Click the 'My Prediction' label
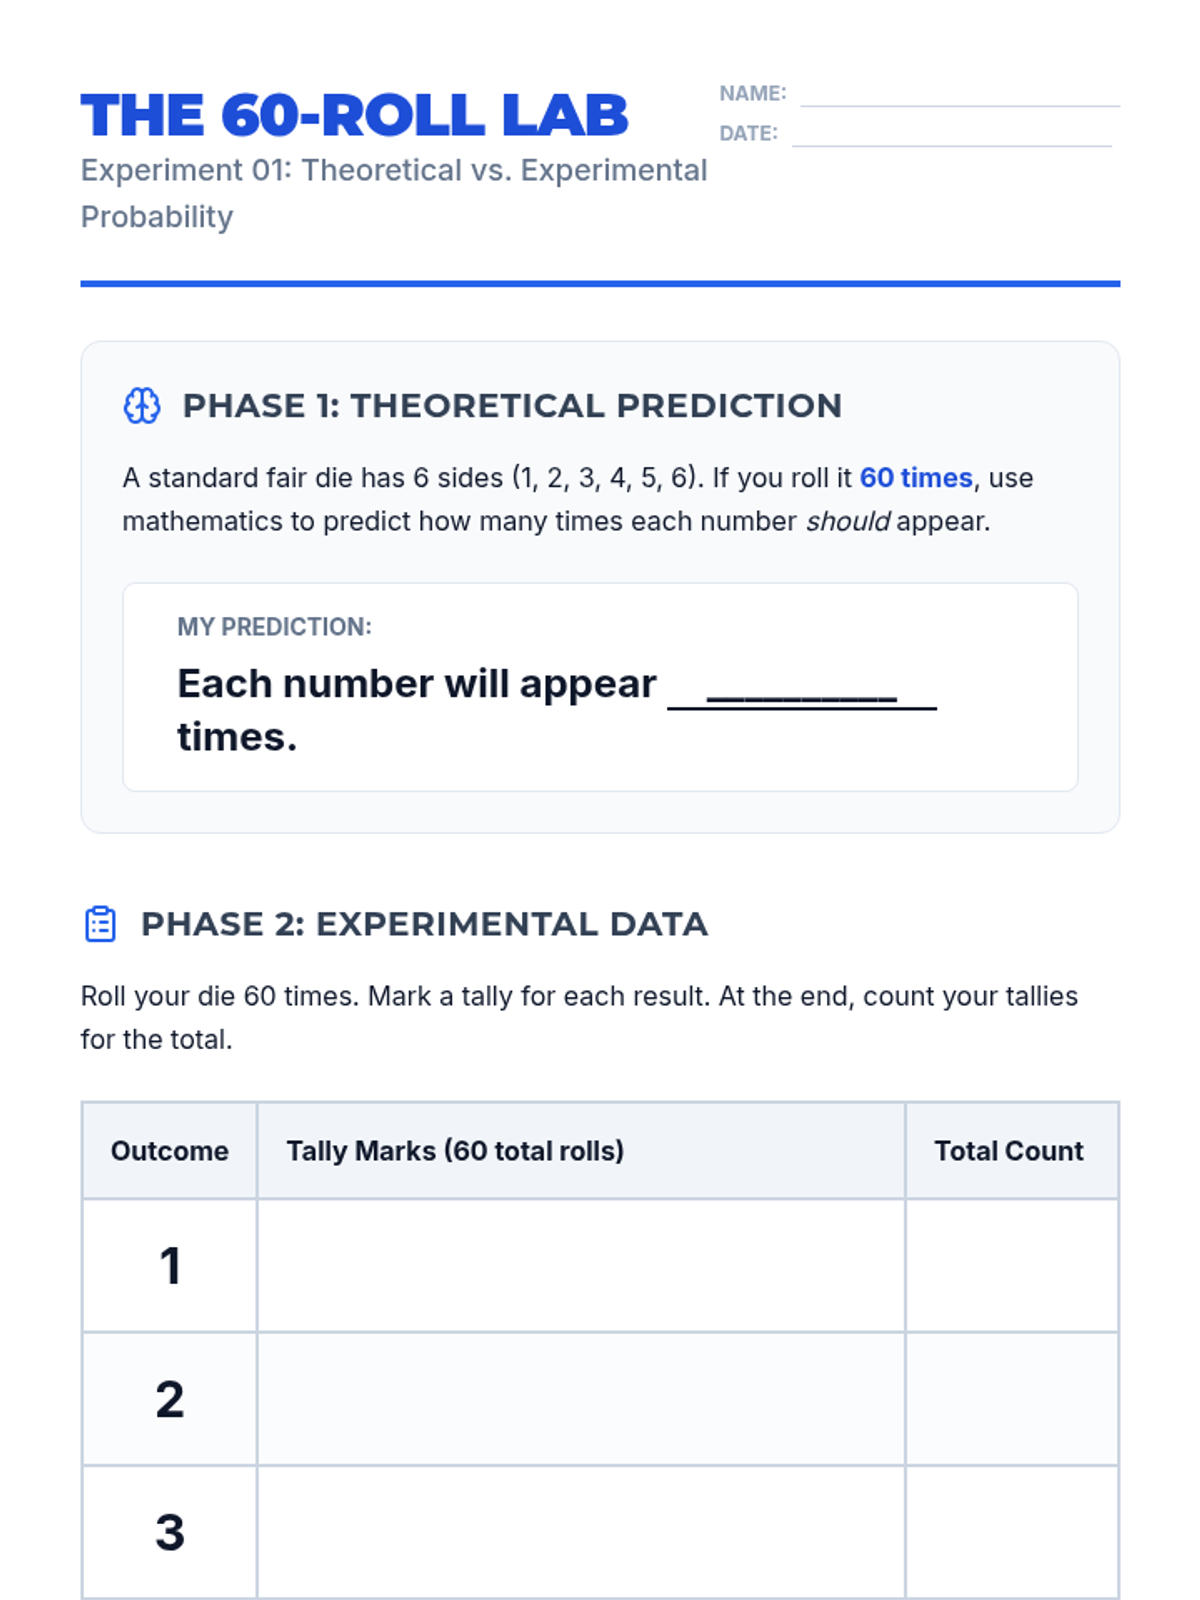Image resolution: width=1200 pixels, height=1600 pixels. point(274,627)
